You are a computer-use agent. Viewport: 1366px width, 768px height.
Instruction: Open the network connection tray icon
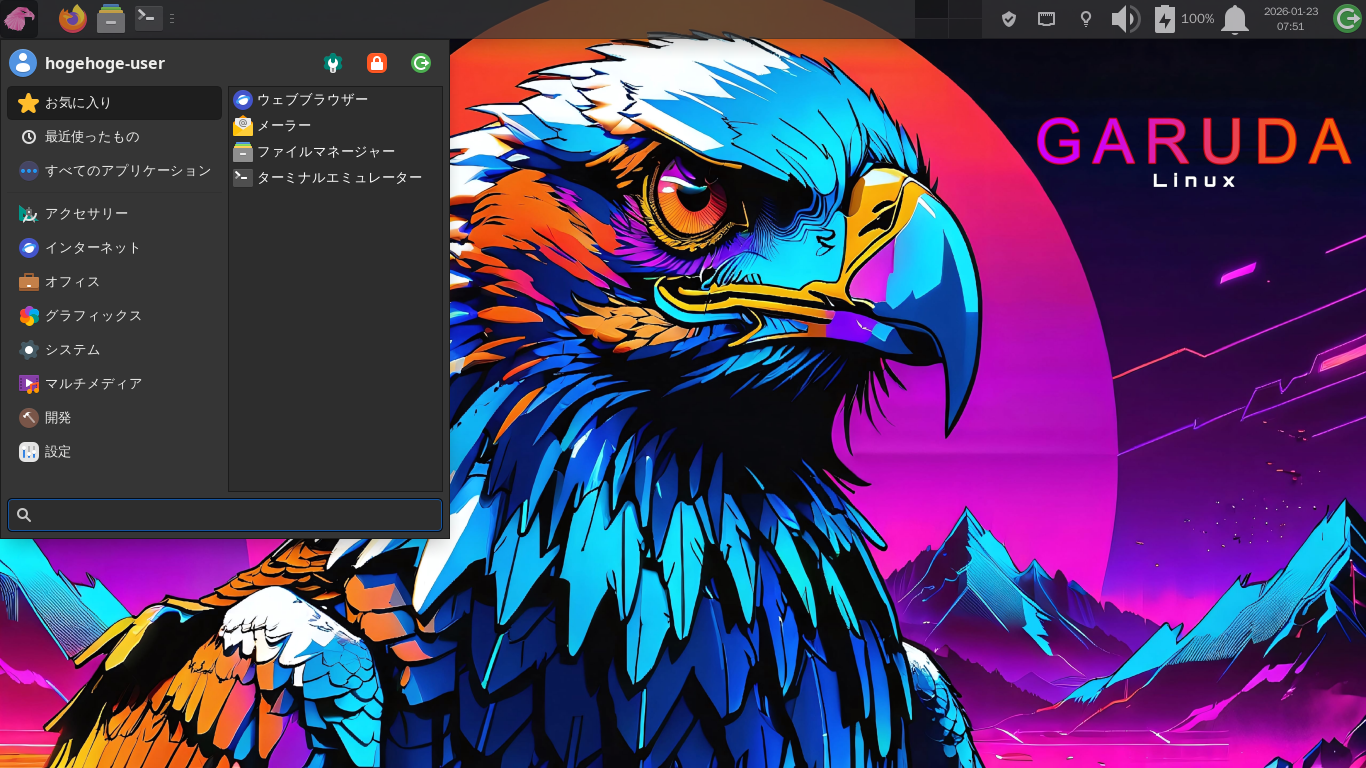[x=1047, y=19]
